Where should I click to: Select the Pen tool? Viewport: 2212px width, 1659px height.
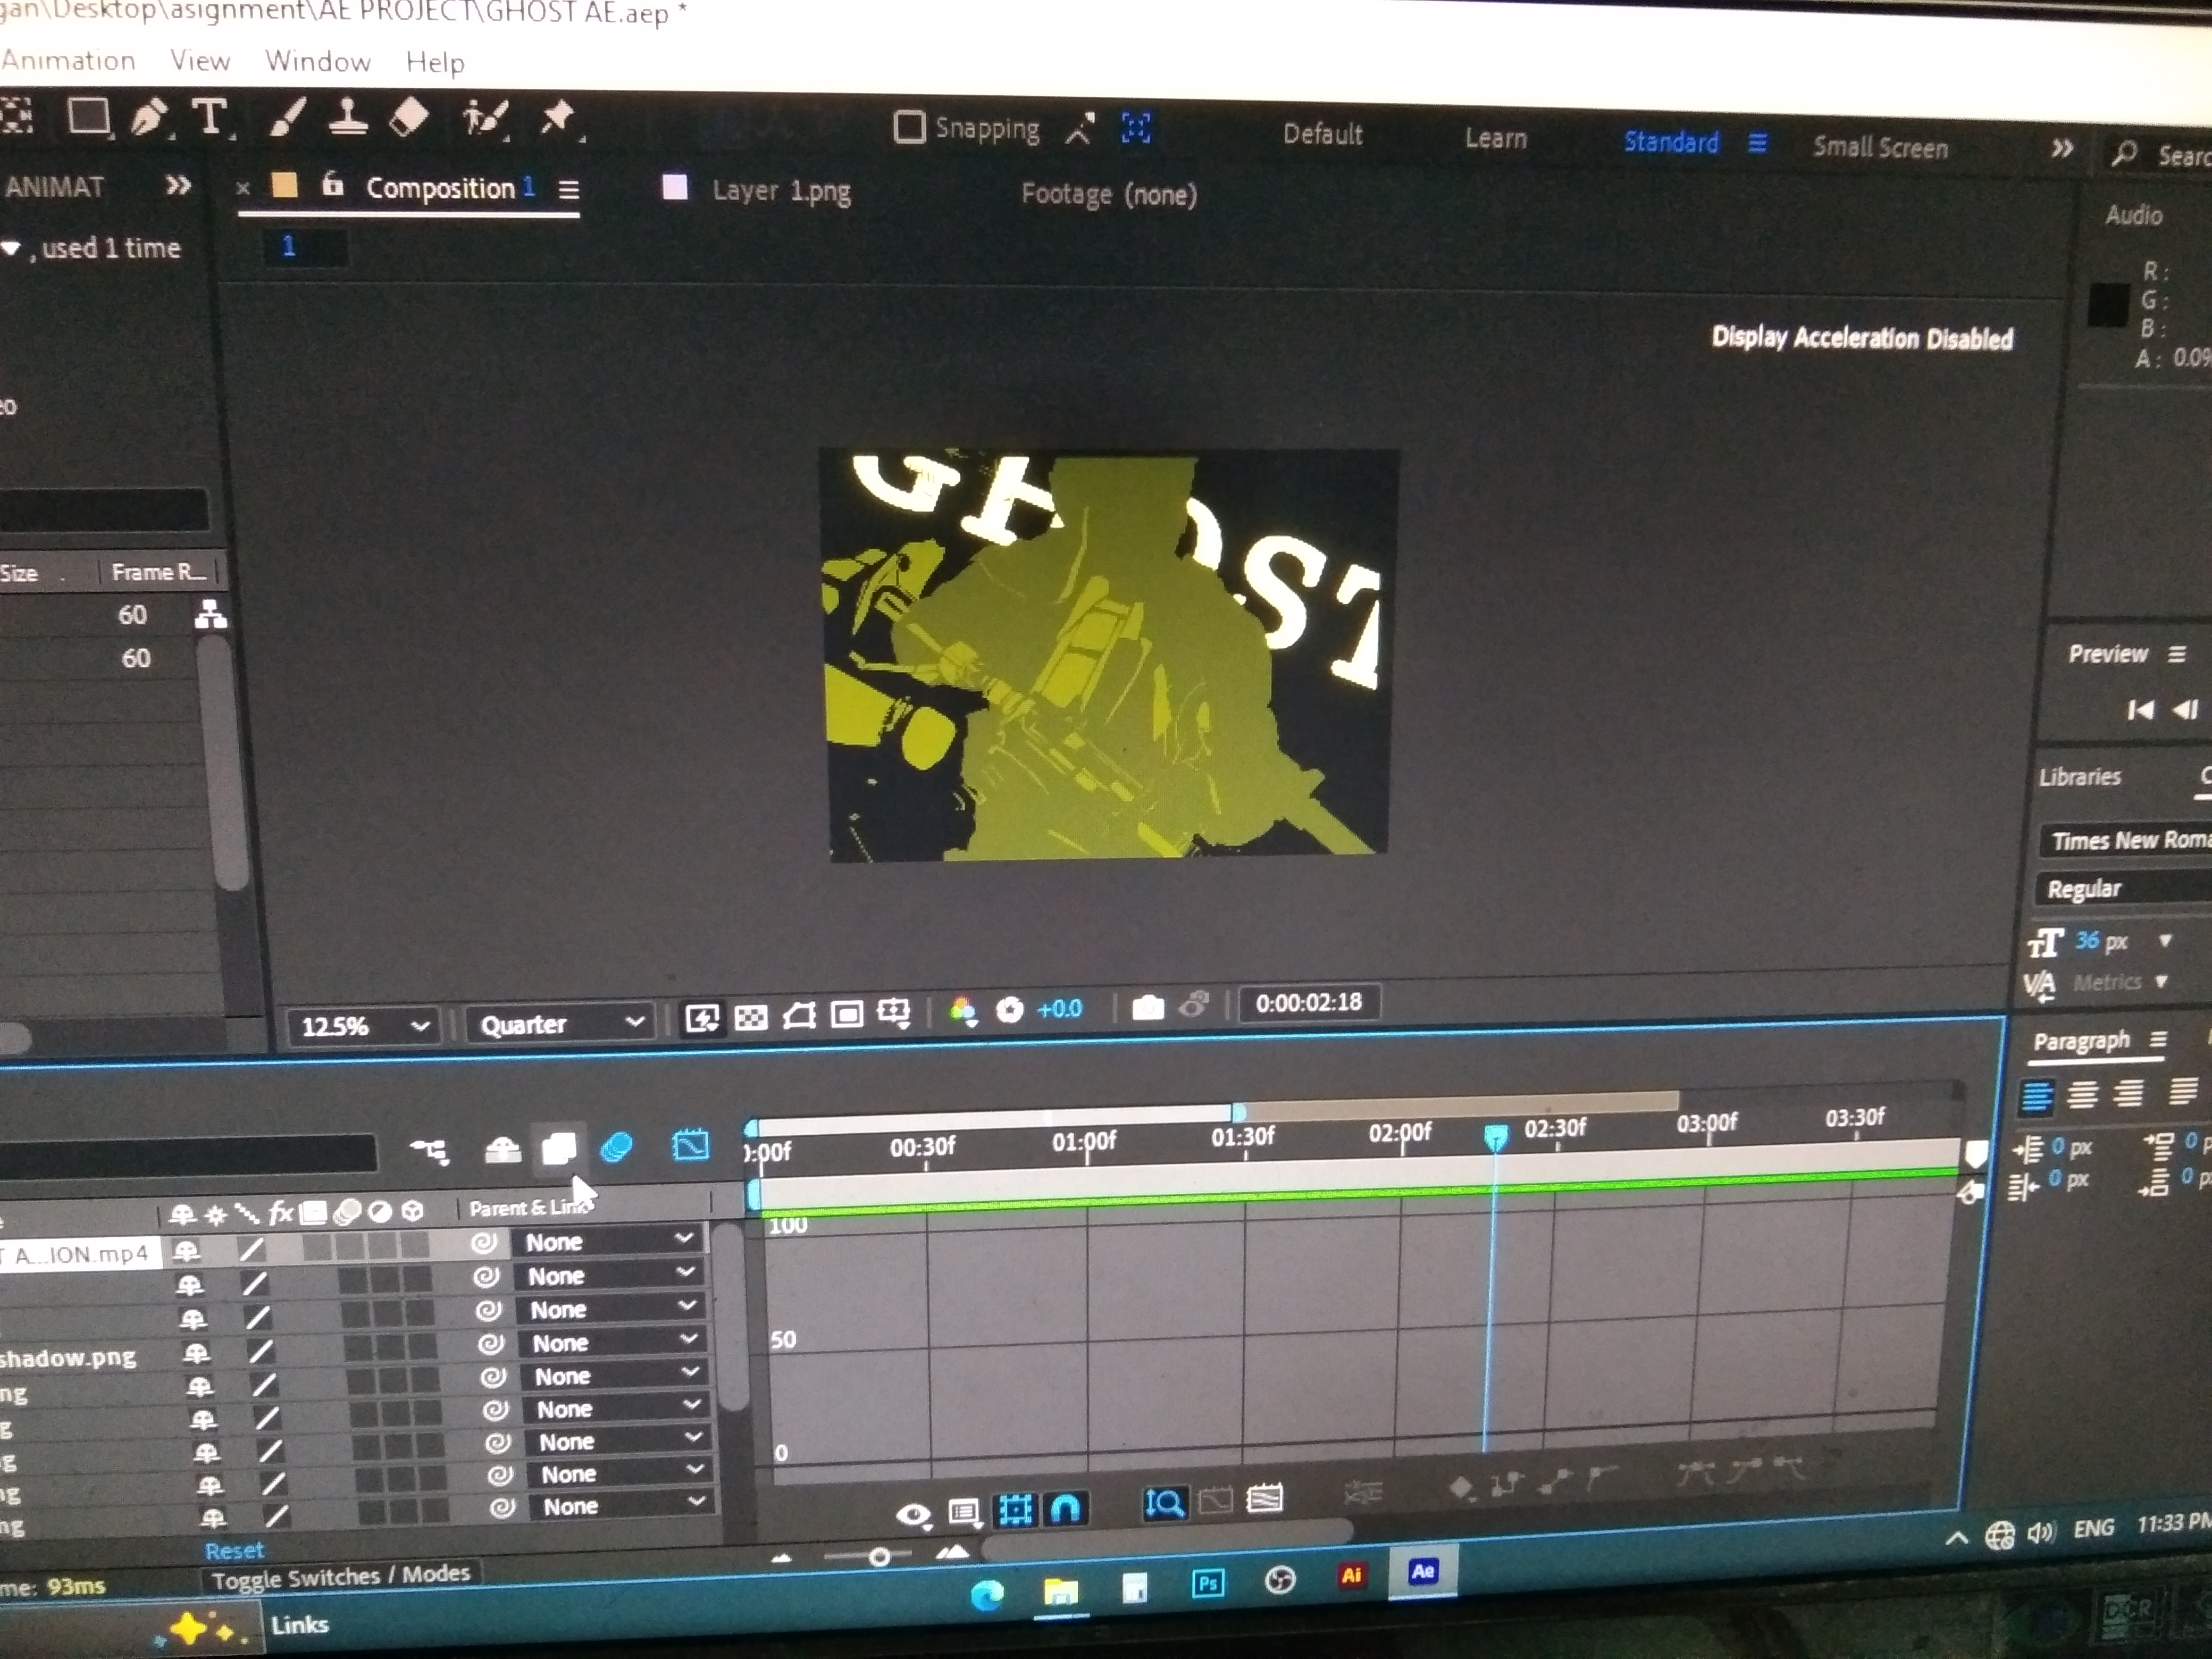tap(150, 117)
